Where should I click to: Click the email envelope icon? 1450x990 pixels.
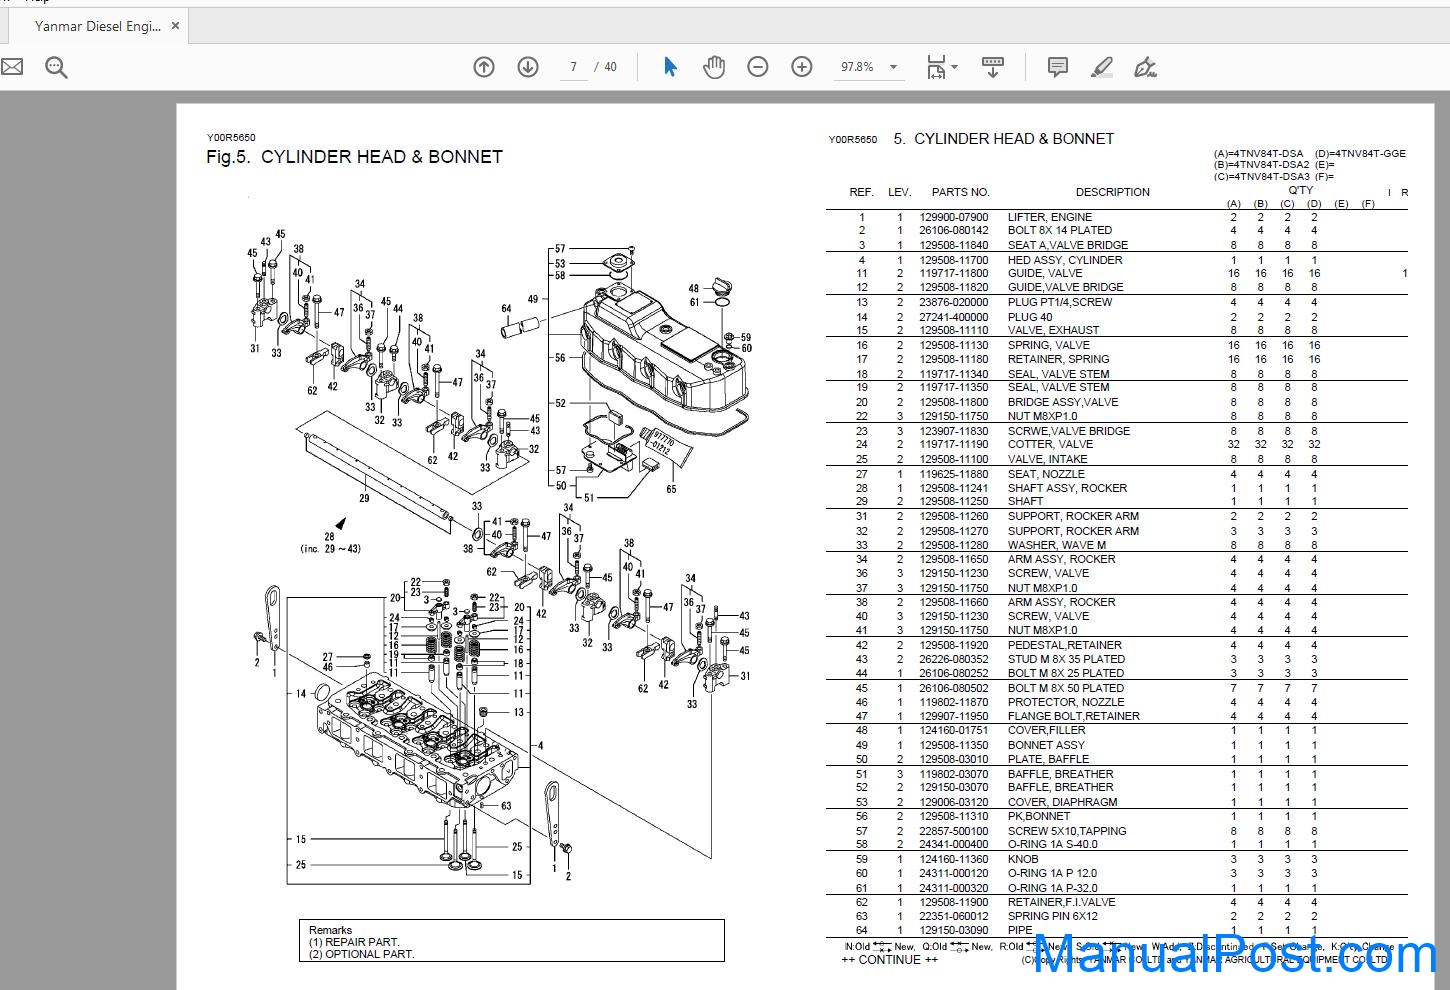[x=11, y=67]
